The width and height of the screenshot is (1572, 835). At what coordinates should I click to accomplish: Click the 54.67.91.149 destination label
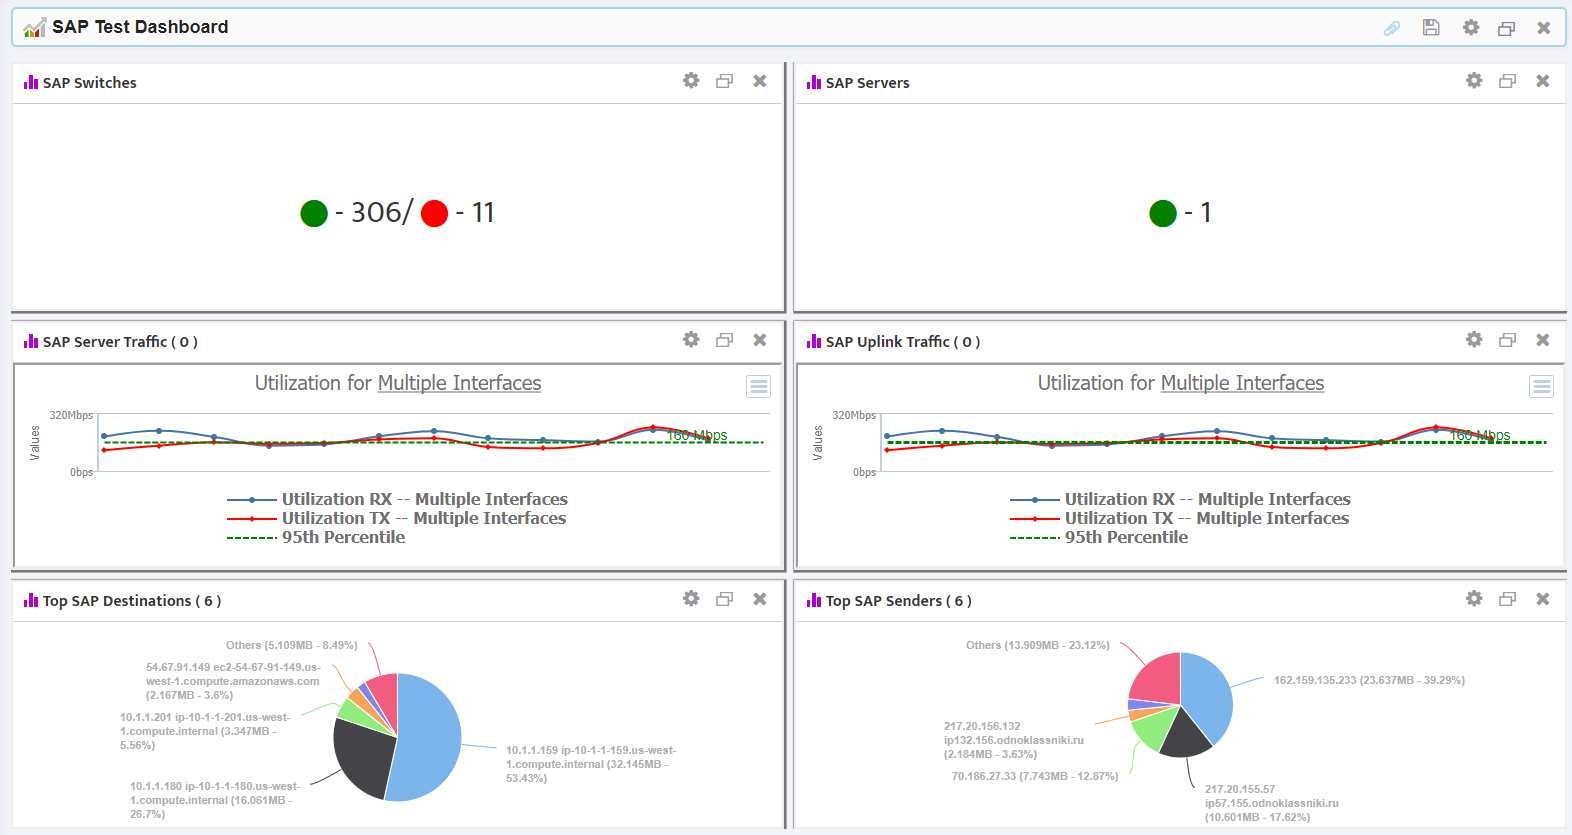pos(233,681)
